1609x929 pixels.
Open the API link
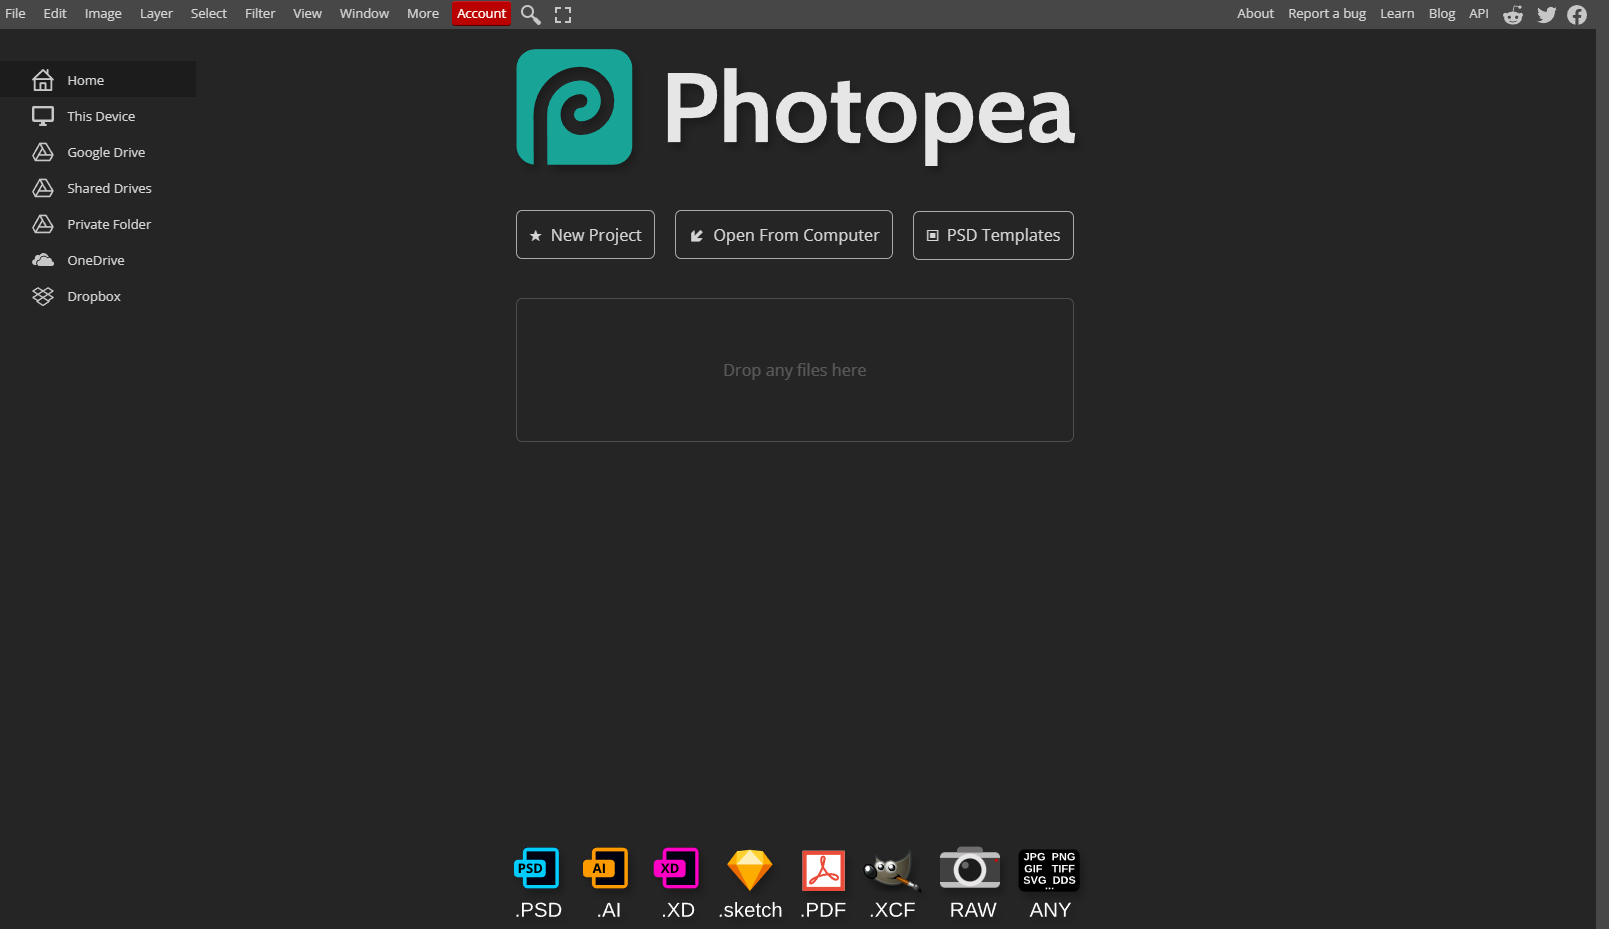1479,14
